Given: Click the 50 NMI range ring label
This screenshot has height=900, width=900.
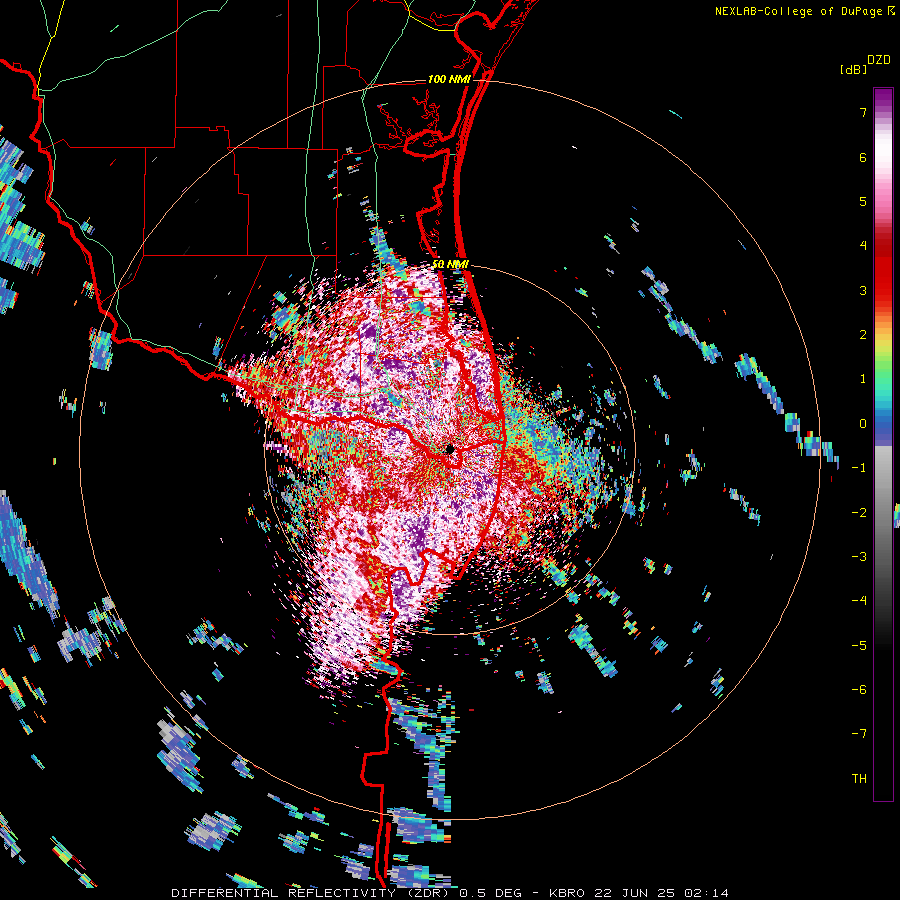Looking at the screenshot, I should pos(451,265).
